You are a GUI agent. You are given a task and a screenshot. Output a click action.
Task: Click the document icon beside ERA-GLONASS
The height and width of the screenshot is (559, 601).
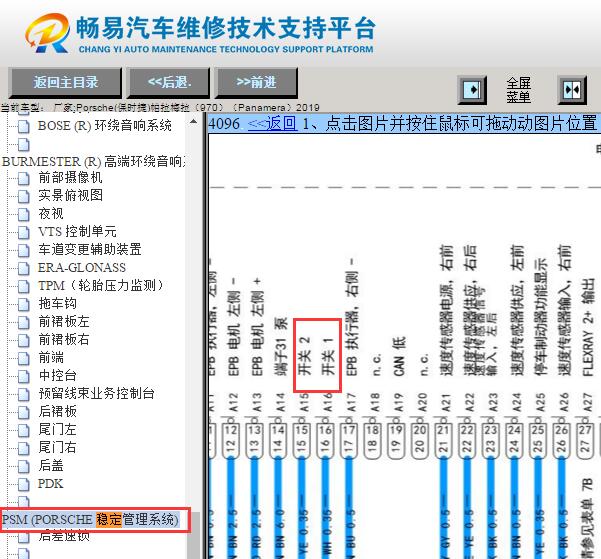(23, 268)
